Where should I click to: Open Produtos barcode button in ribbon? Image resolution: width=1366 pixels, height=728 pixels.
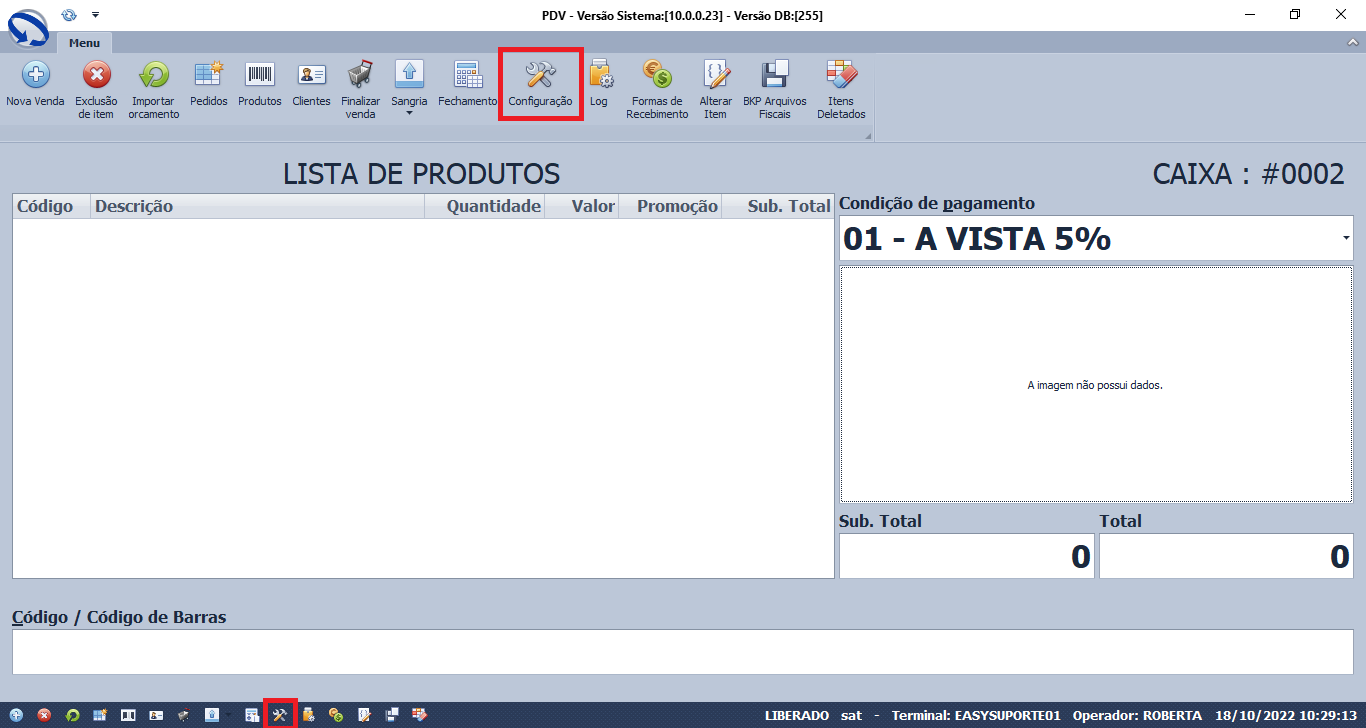click(260, 83)
